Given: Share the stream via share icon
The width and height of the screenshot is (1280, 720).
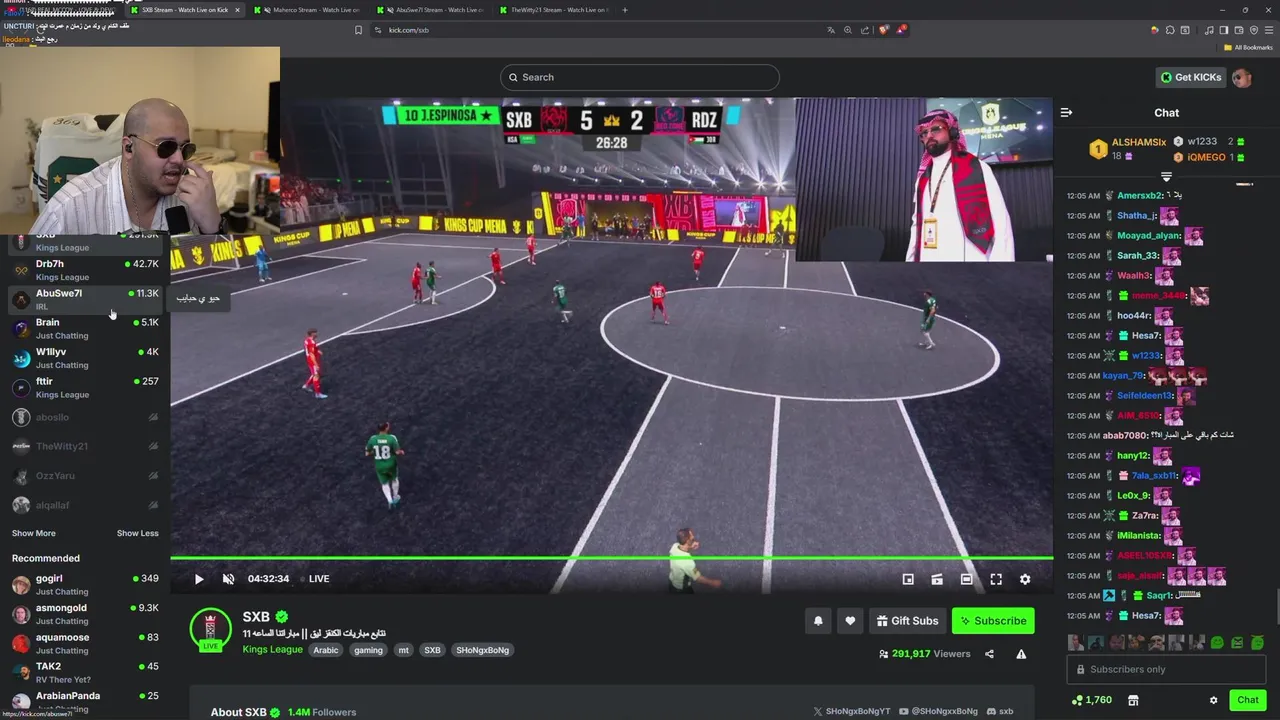Looking at the screenshot, I should coord(989,654).
